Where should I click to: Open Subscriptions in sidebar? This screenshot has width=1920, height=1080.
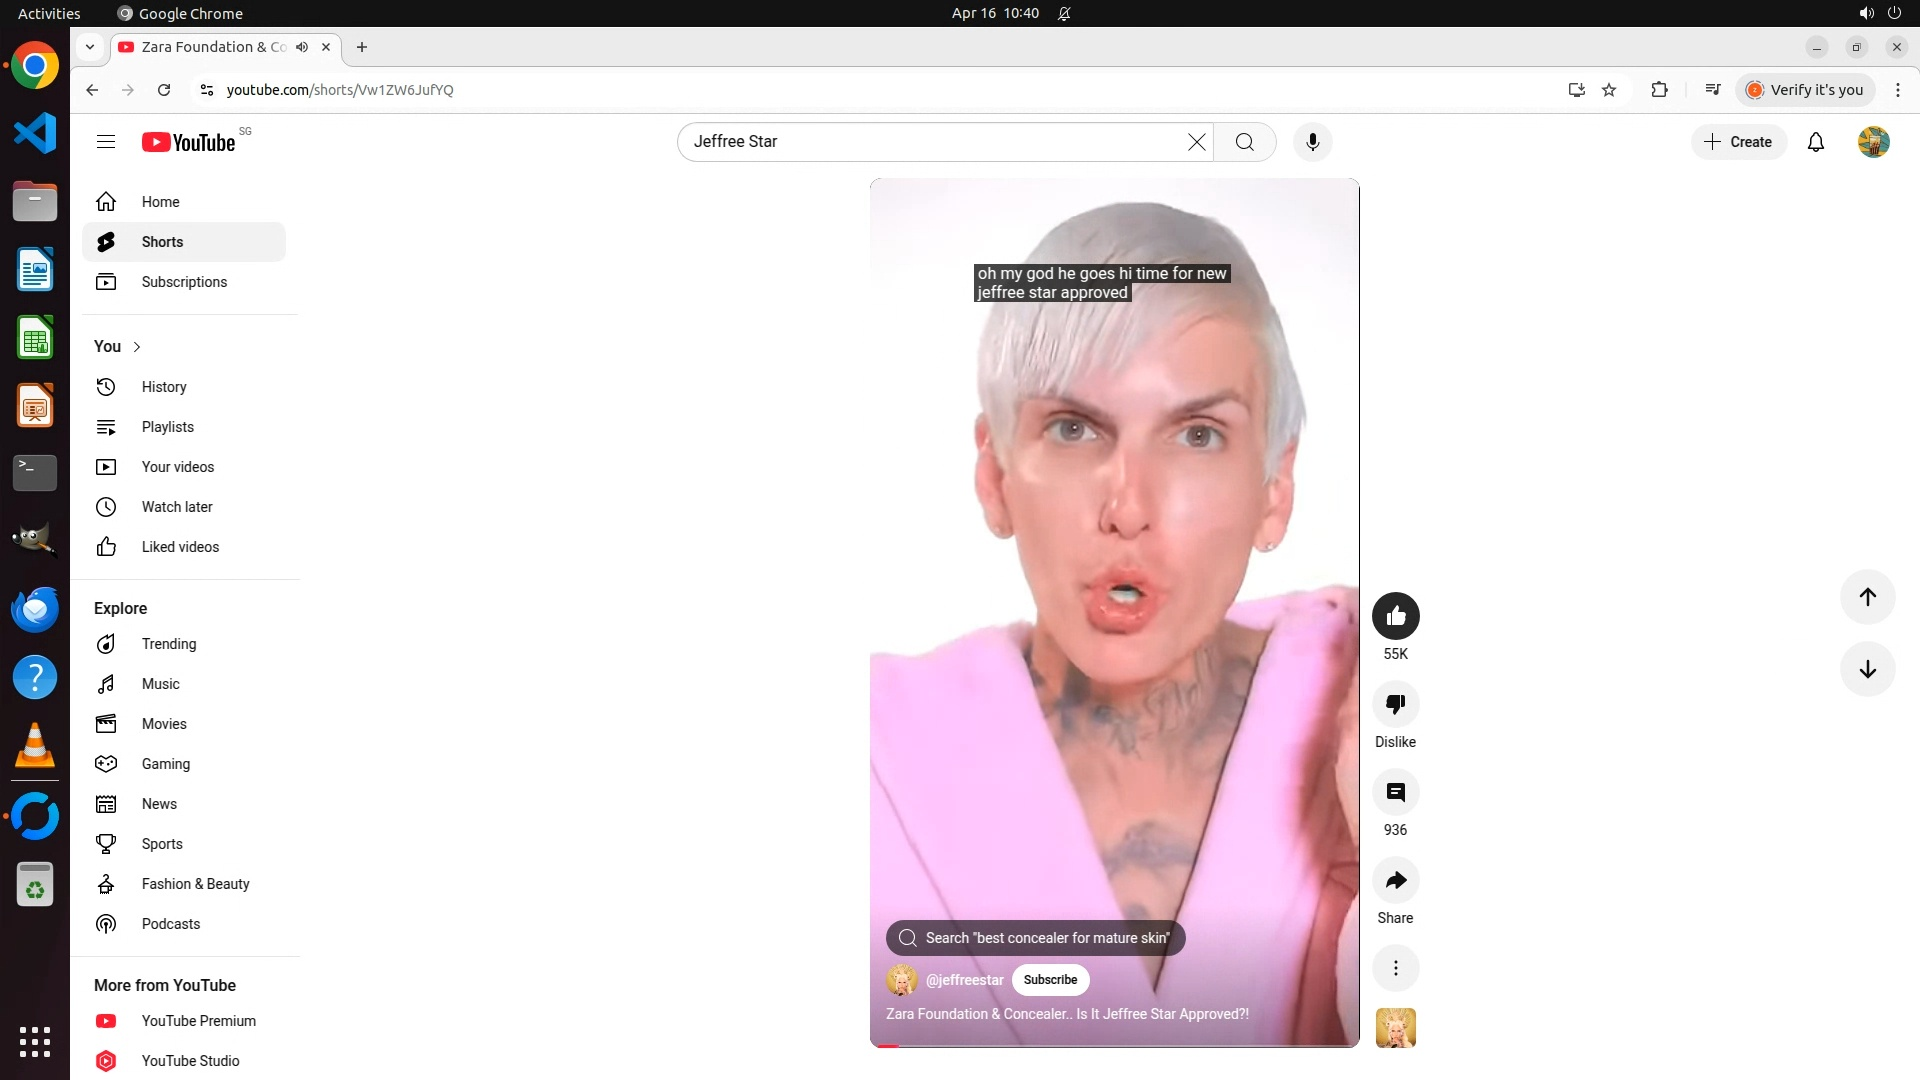pos(184,282)
